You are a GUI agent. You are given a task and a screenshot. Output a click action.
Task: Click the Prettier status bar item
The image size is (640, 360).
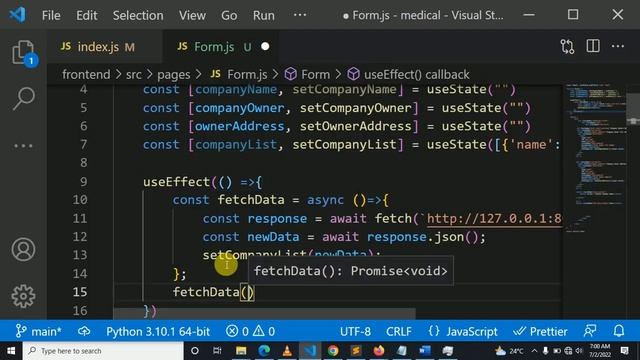tap(540, 331)
